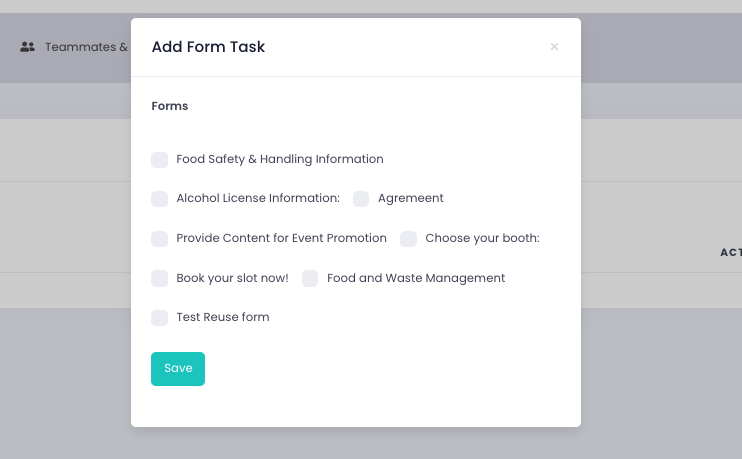Viewport: 742px width, 459px height.
Task: Click the 'Alcohol License Information:' label text
Action: [258, 199]
